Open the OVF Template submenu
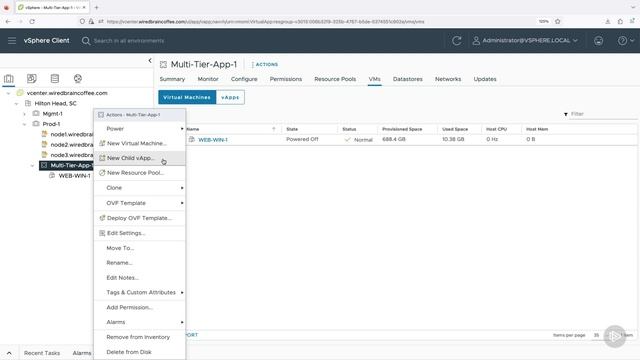 click(x=140, y=203)
